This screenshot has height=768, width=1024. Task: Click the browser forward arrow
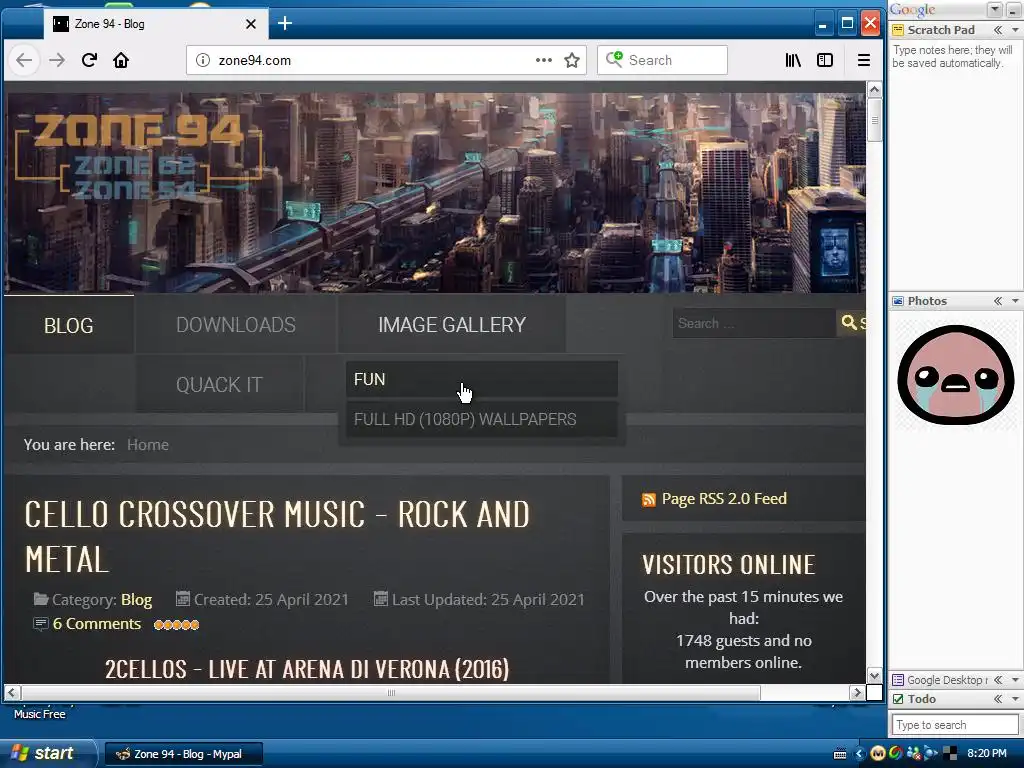[57, 60]
